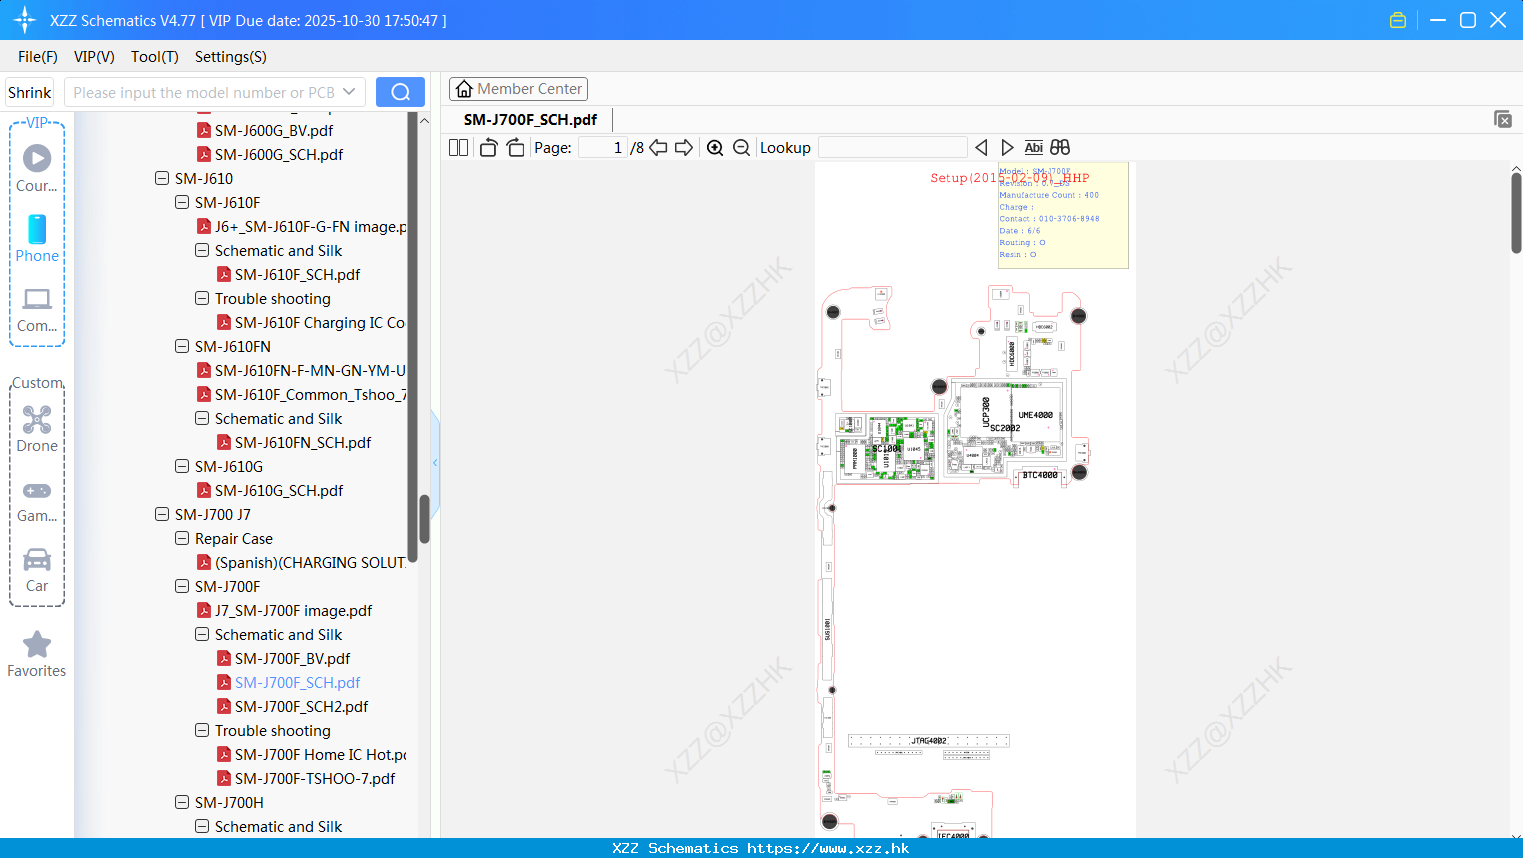This screenshot has width=1523, height=858.
Task: Toggle the two-page view layout icon
Action: click(x=458, y=148)
